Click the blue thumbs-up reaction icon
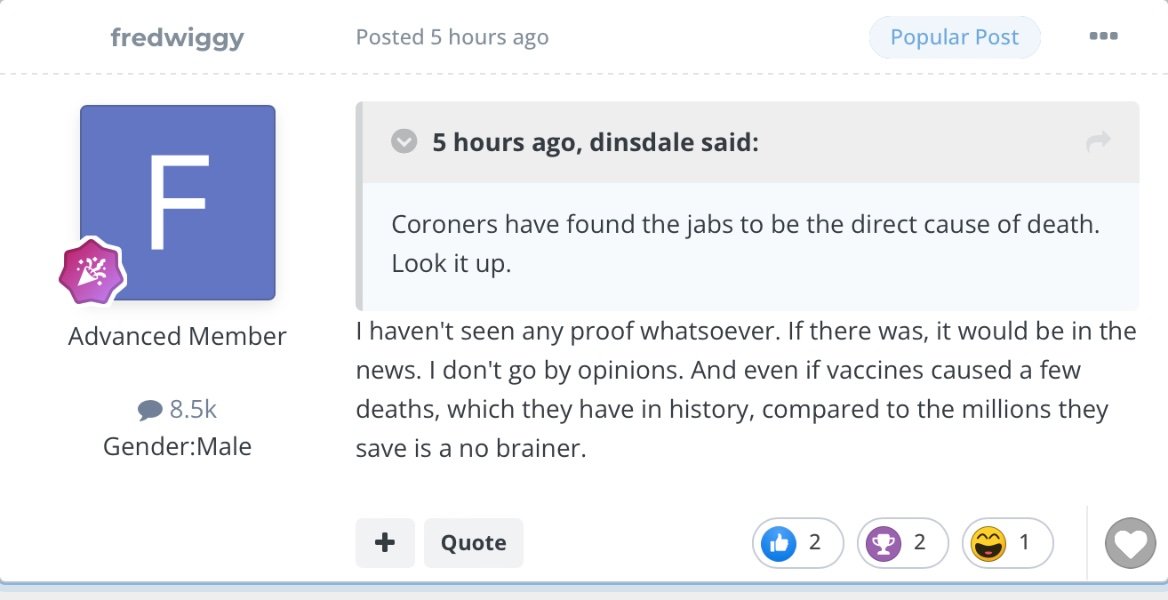1168x600 pixels. 777,543
